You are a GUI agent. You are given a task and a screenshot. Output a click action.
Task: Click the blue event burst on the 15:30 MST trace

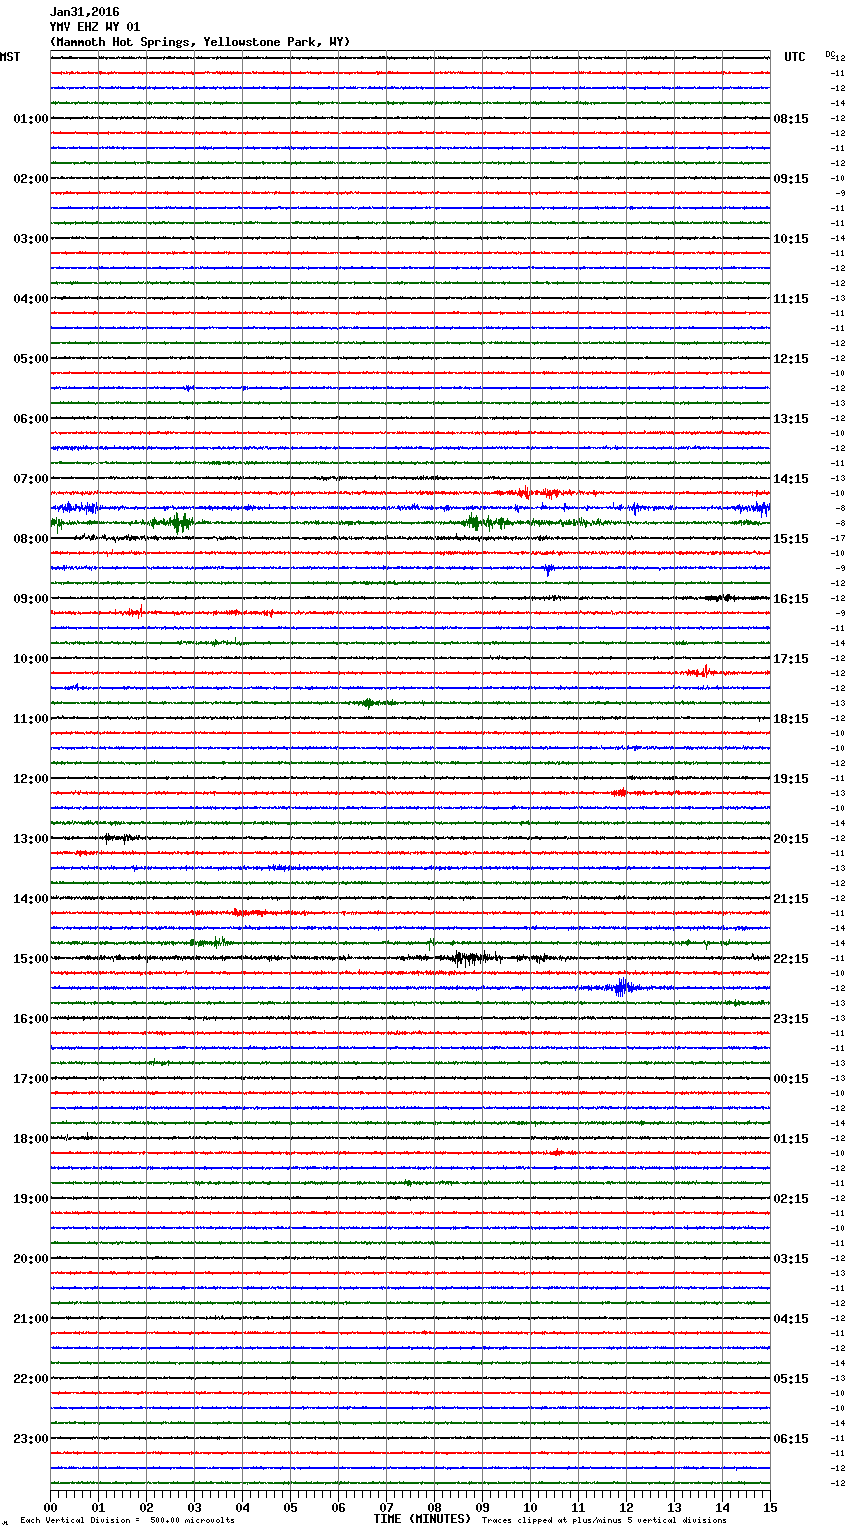622,988
